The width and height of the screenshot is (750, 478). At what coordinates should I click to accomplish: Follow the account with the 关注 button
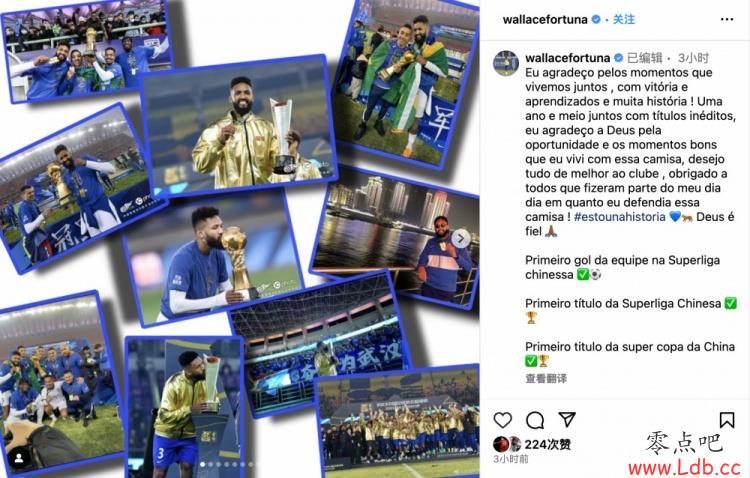(624, 19)
